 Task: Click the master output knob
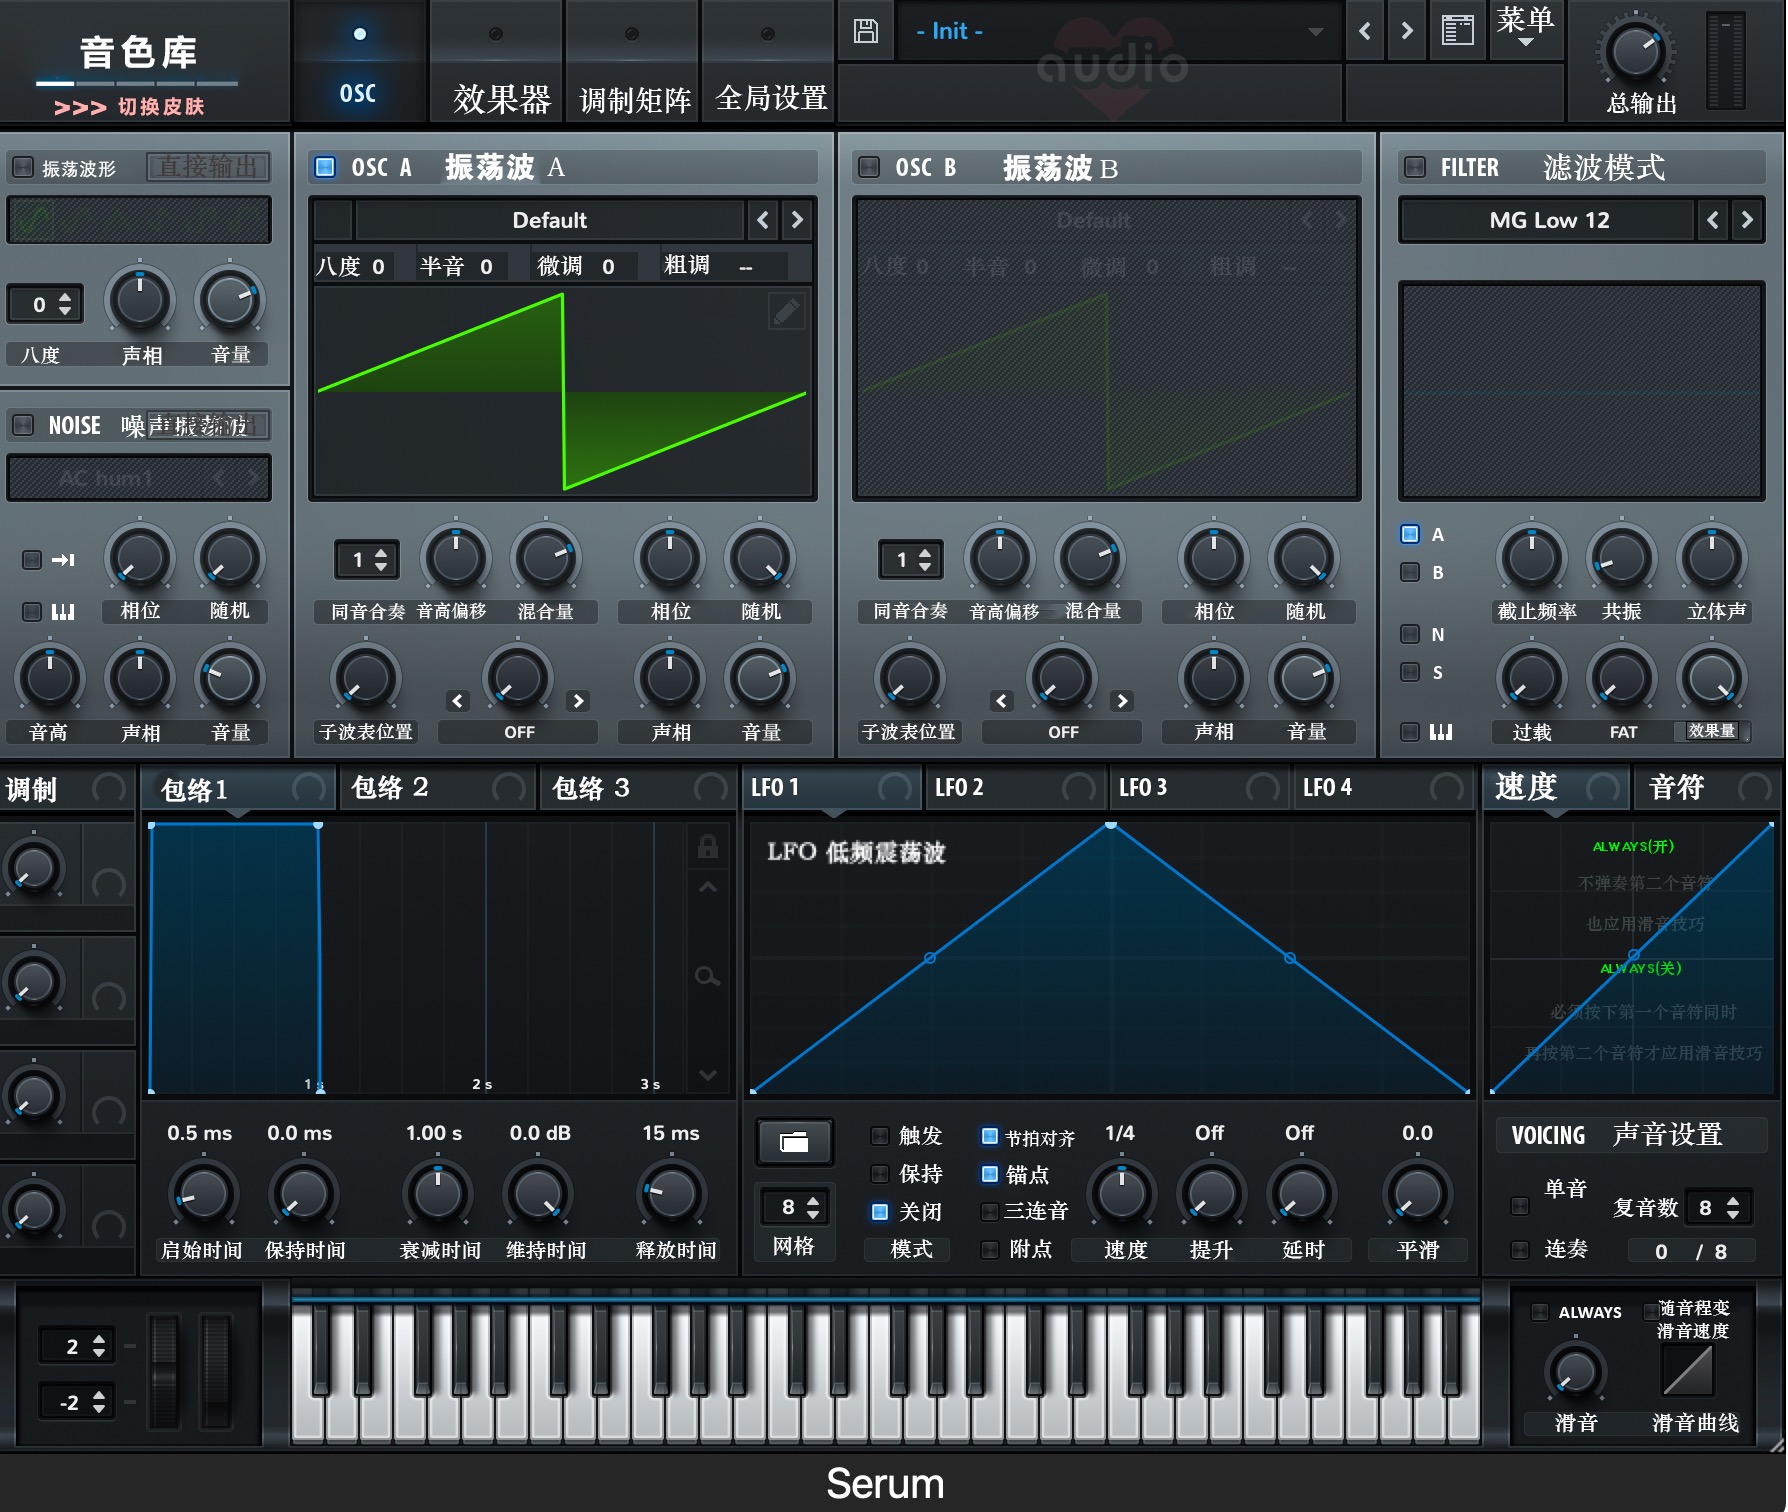tap(1636, 52)
